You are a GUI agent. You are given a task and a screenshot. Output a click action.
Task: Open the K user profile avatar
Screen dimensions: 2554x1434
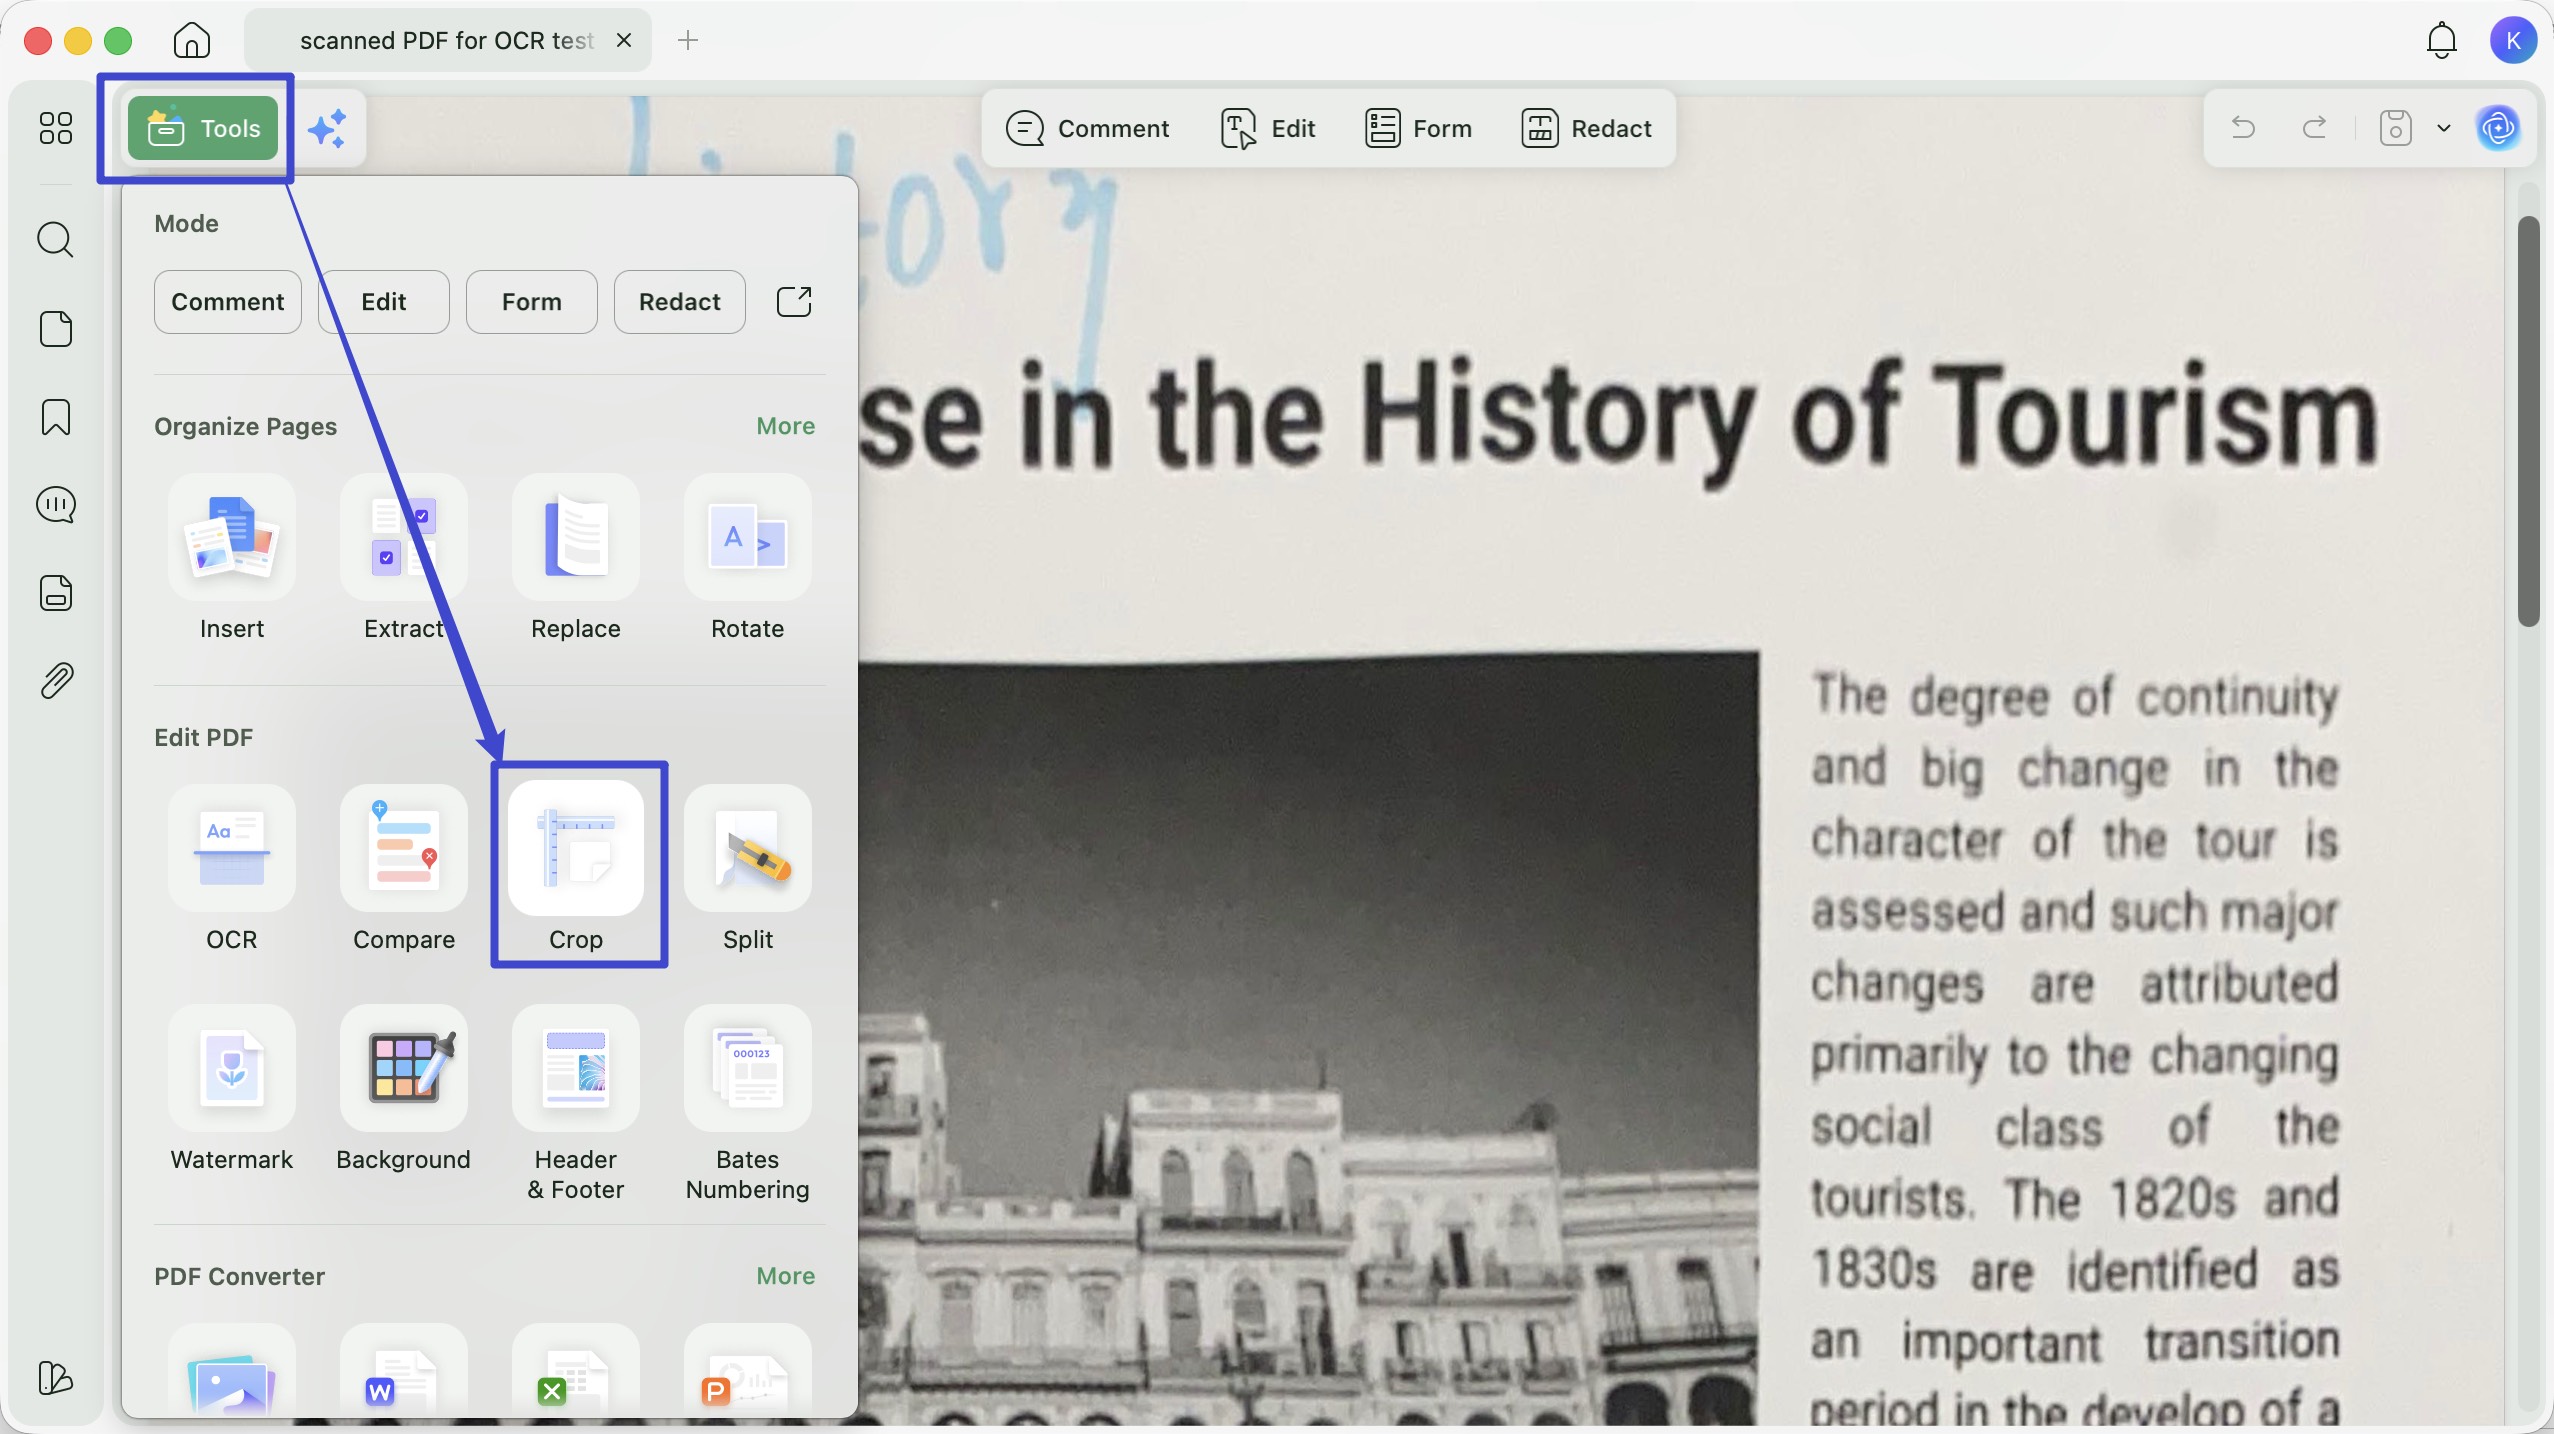(2513, 40)
